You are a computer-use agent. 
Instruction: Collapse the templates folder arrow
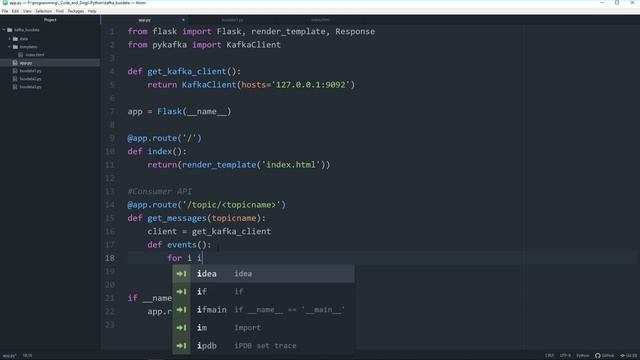coord(10,47)
